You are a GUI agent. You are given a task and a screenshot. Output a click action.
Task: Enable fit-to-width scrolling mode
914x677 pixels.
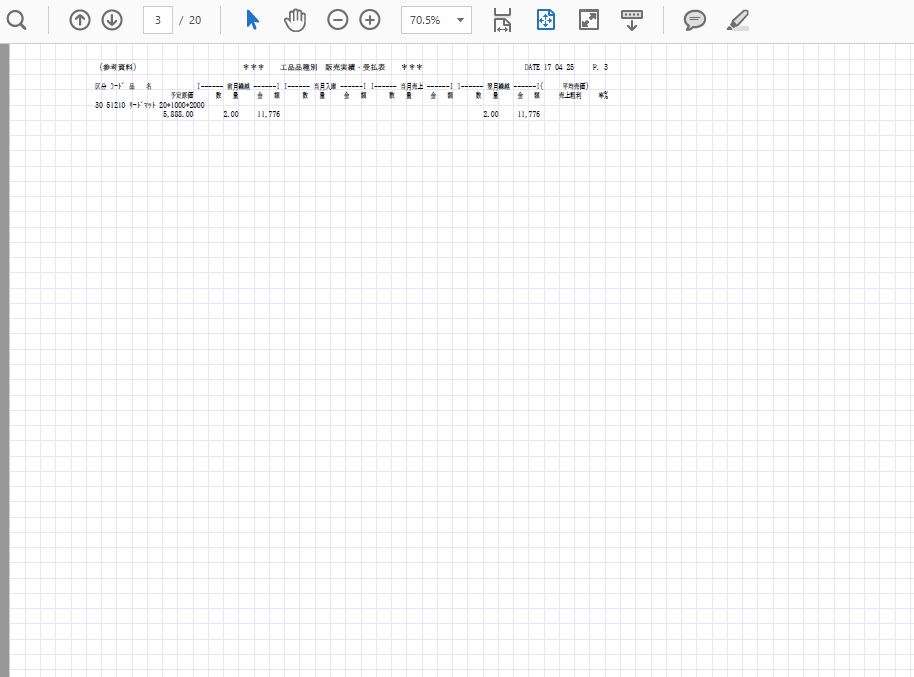(502, 20)
